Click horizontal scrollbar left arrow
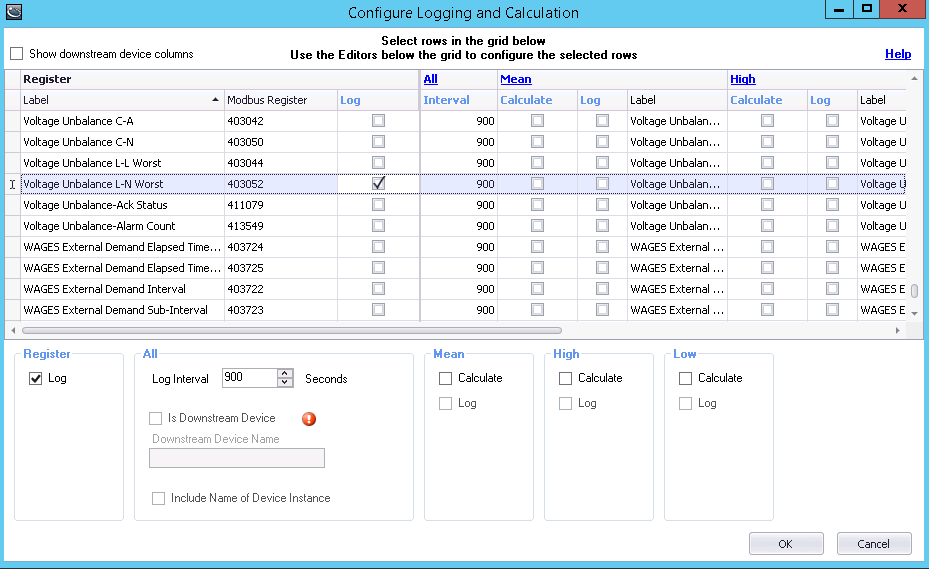 click(13, 330)
